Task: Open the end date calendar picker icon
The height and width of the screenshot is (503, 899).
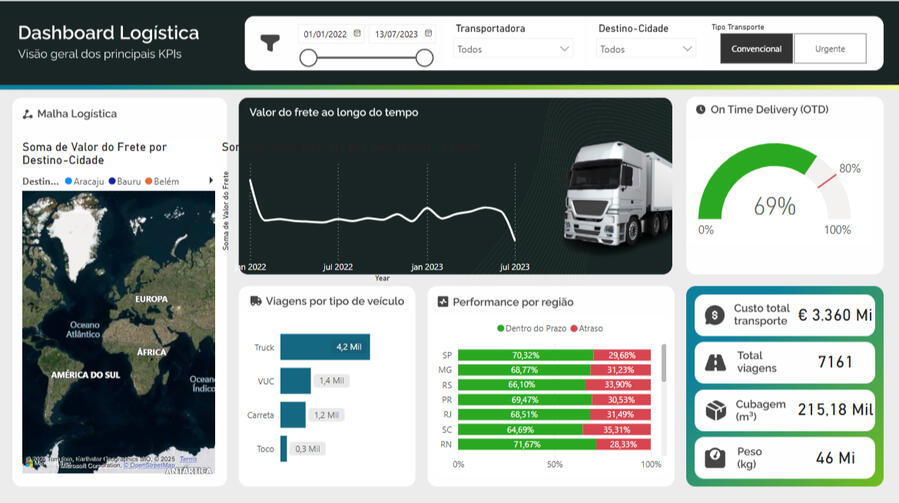Action: pos(428,33)
